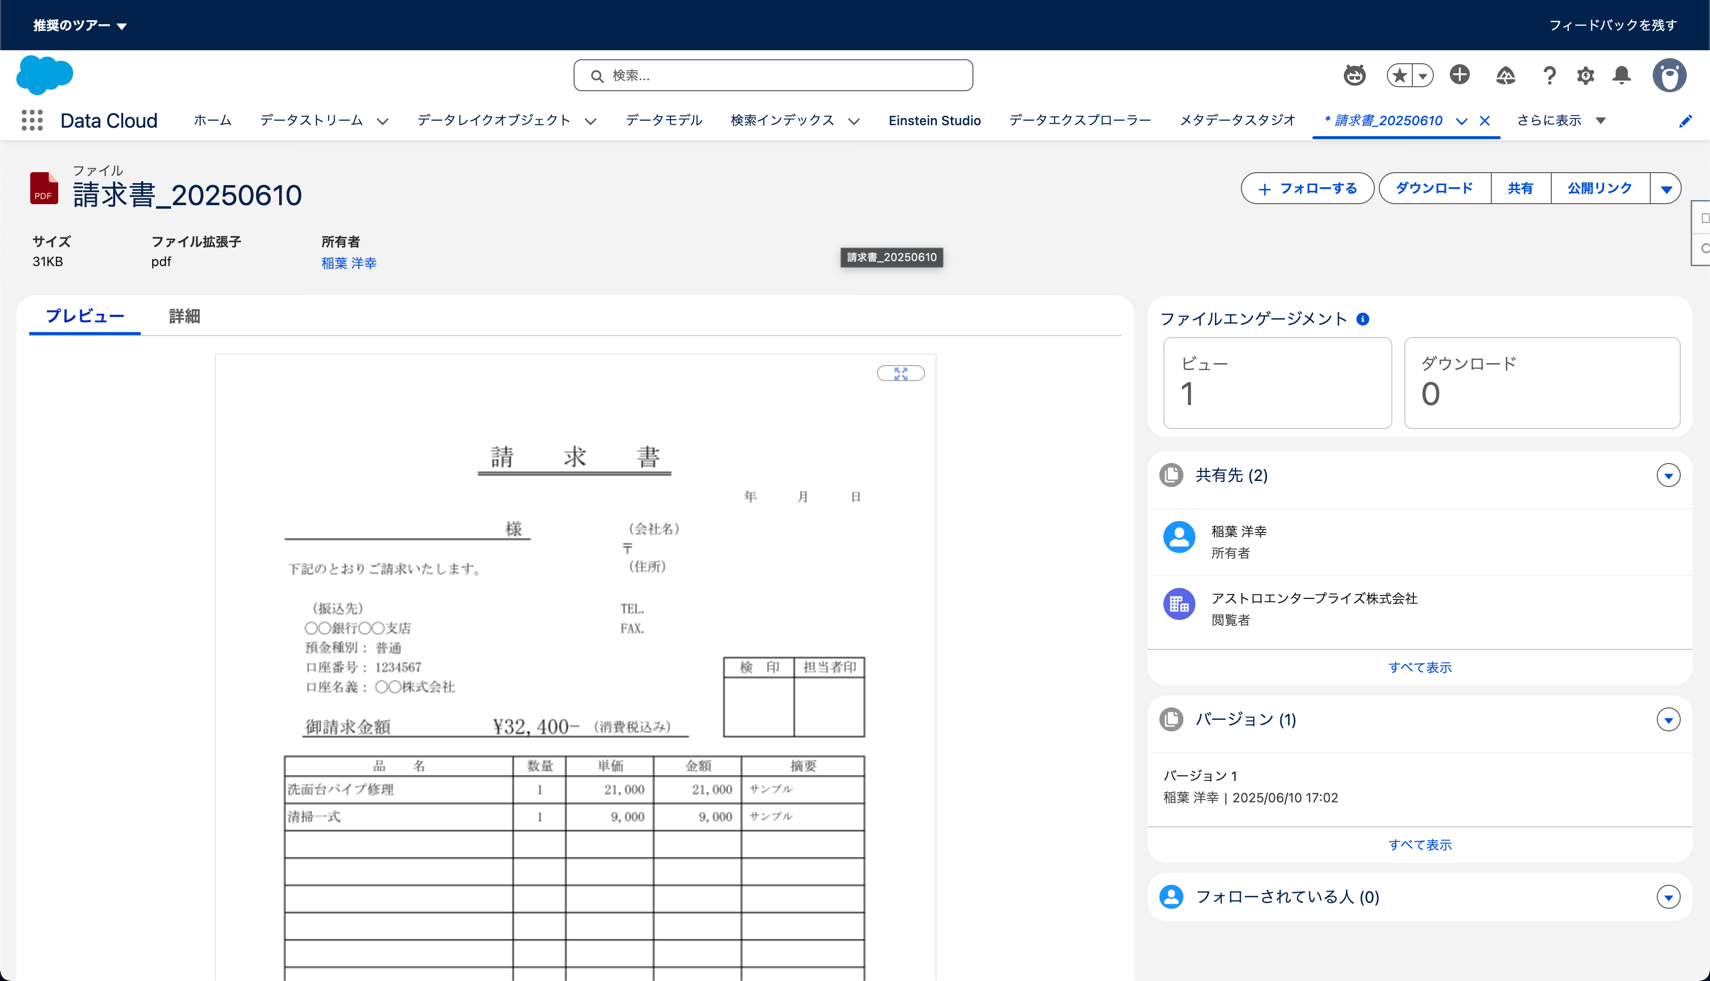Open more file actions dropdown arrow
The image size is (1710, 981).
click(x=1665, y=189)
